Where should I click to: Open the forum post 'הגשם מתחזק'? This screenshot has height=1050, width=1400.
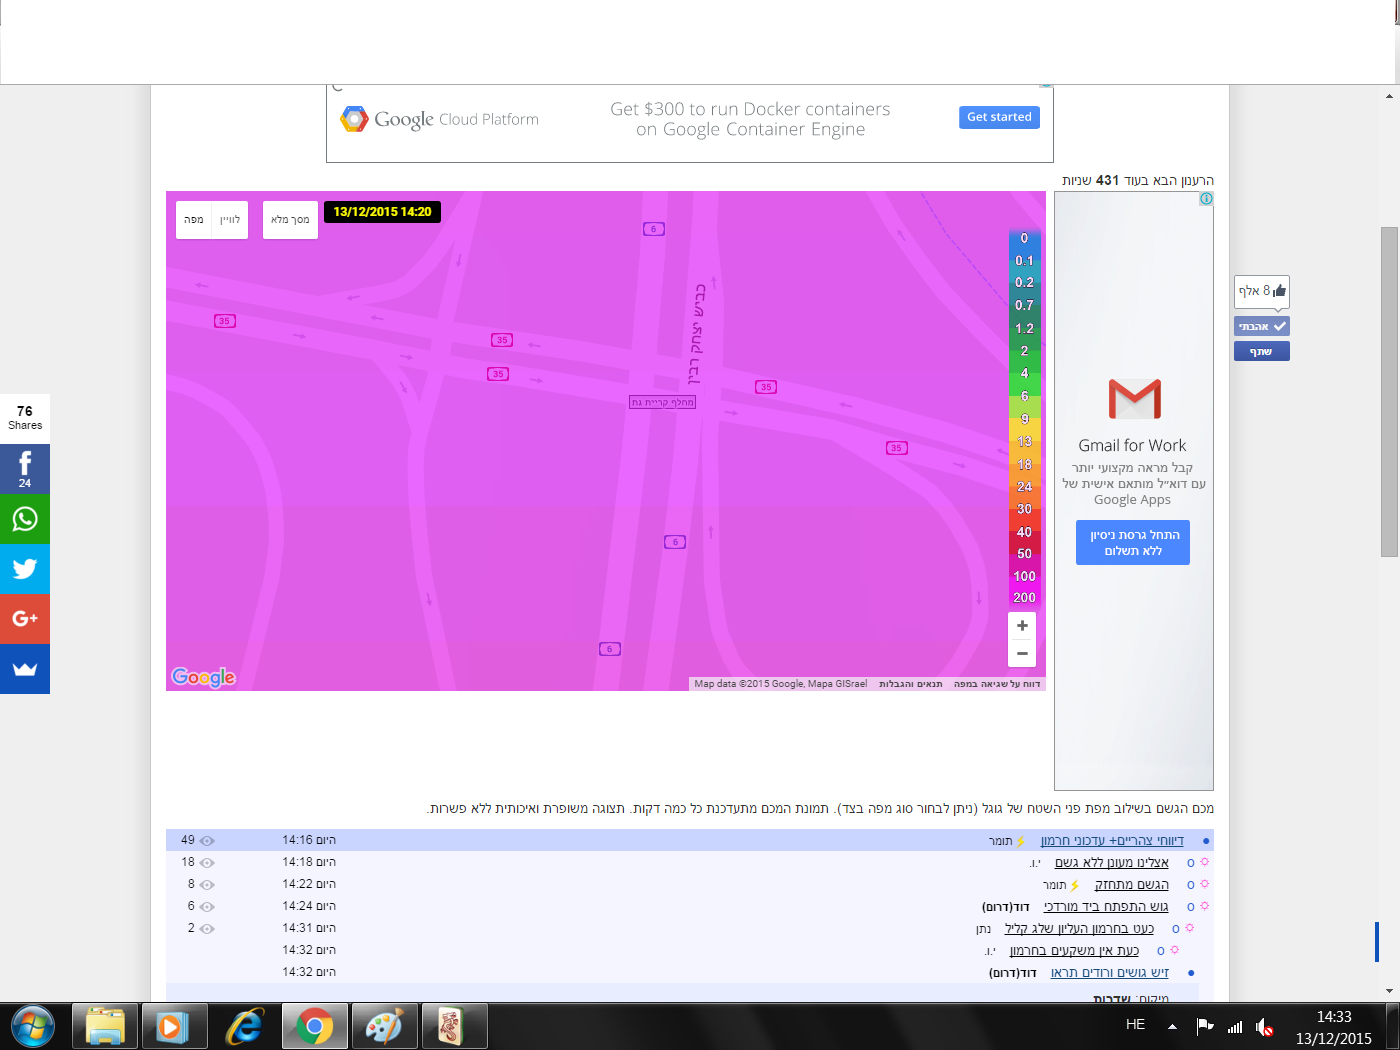coord(1131,885)
